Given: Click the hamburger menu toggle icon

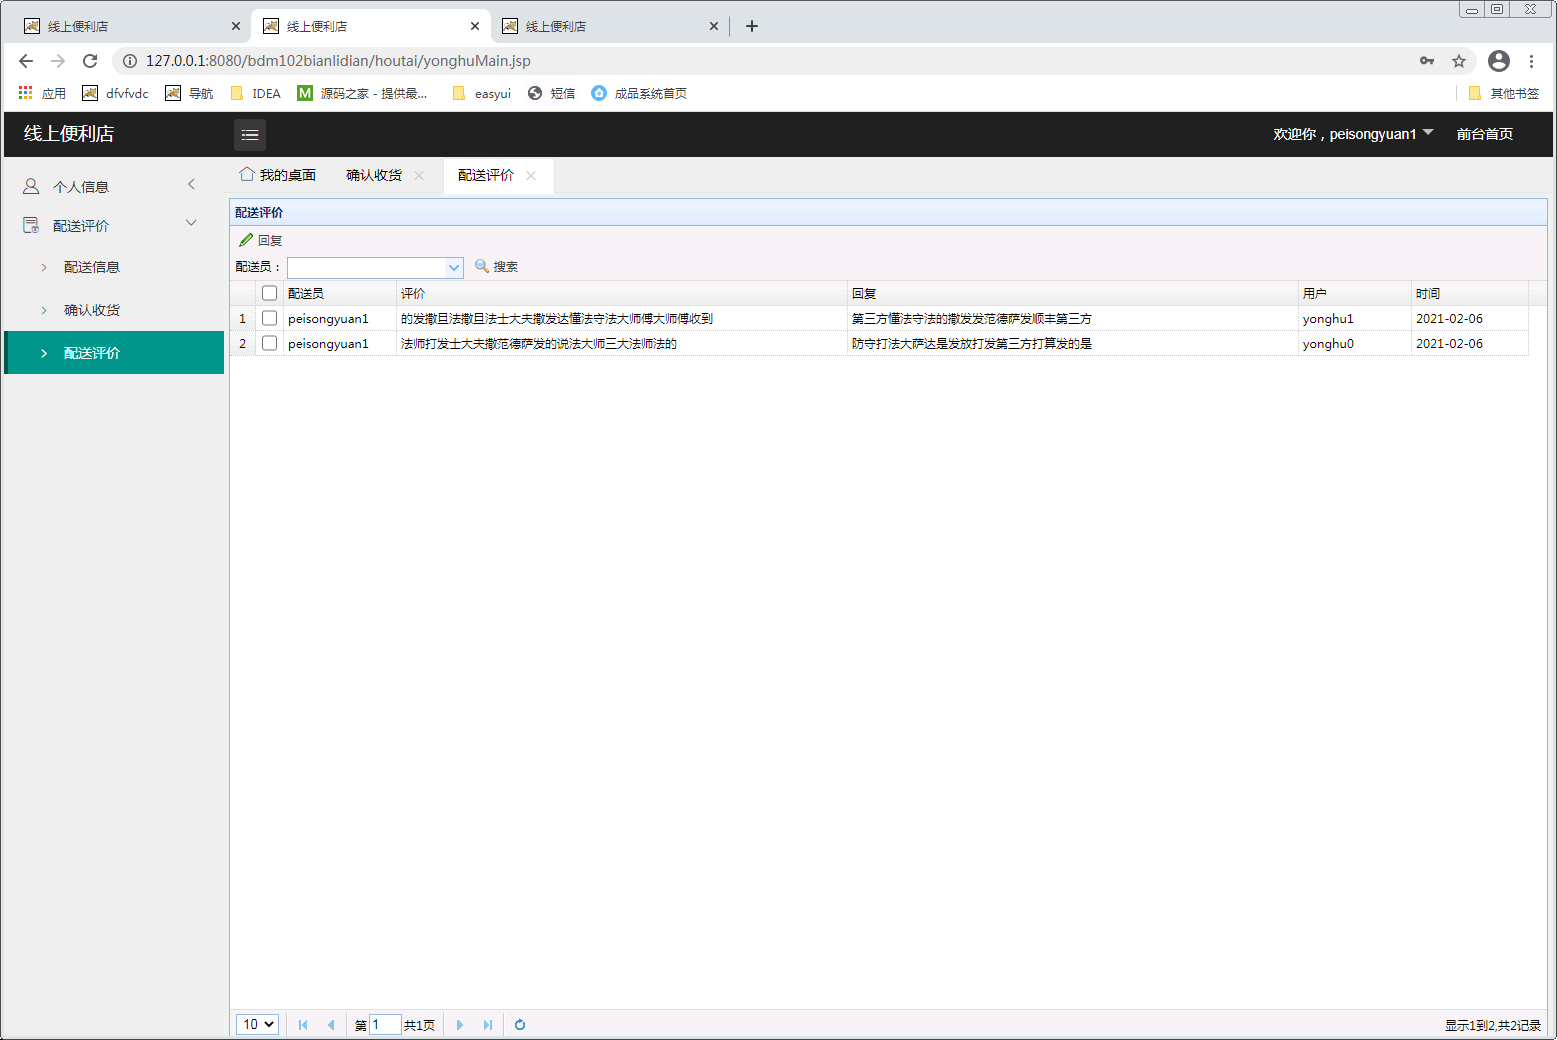Looking at the screenshot, I should tap(250, 134).
